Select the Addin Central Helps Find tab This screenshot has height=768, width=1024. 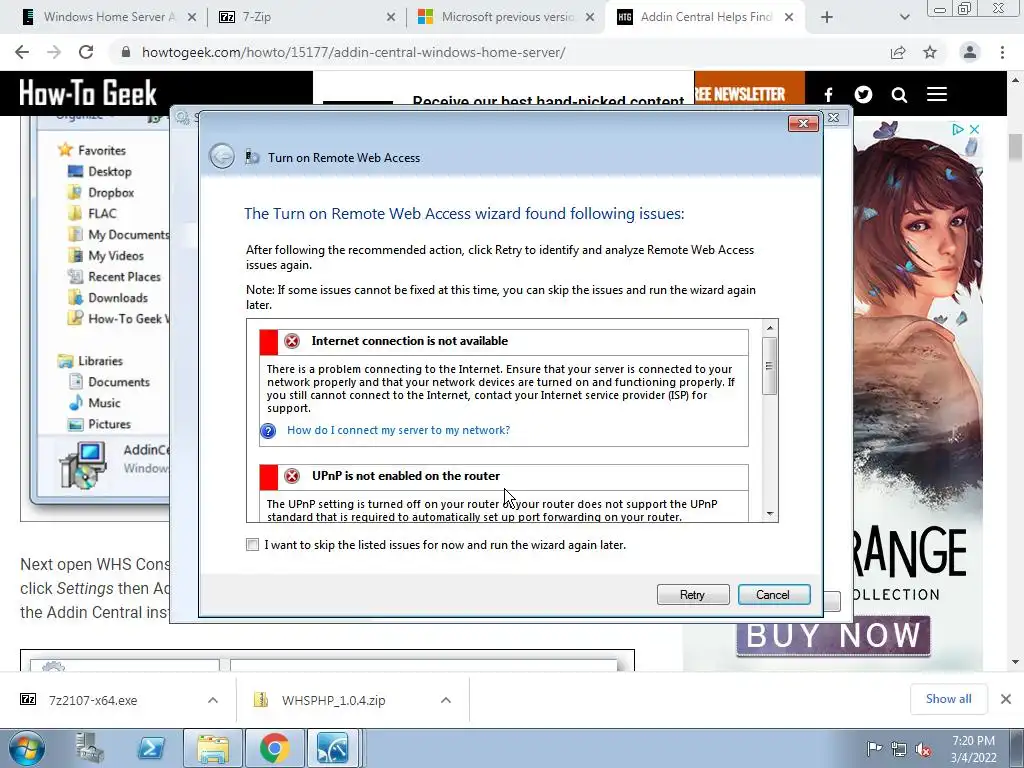[x=706, y=17]
